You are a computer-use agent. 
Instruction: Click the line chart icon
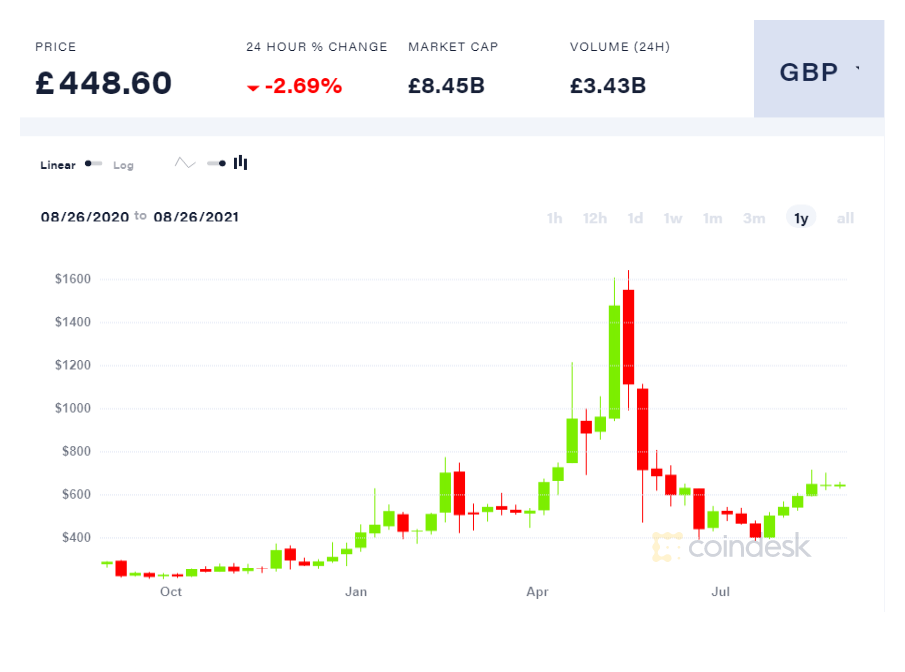pos(185,163)
